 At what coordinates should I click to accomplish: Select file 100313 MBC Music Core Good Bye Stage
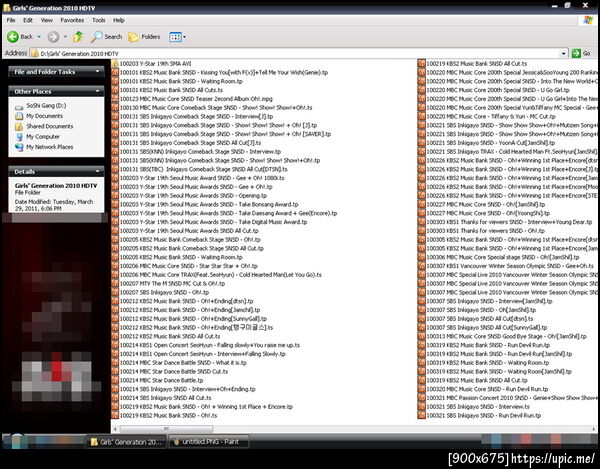[502, 336]
